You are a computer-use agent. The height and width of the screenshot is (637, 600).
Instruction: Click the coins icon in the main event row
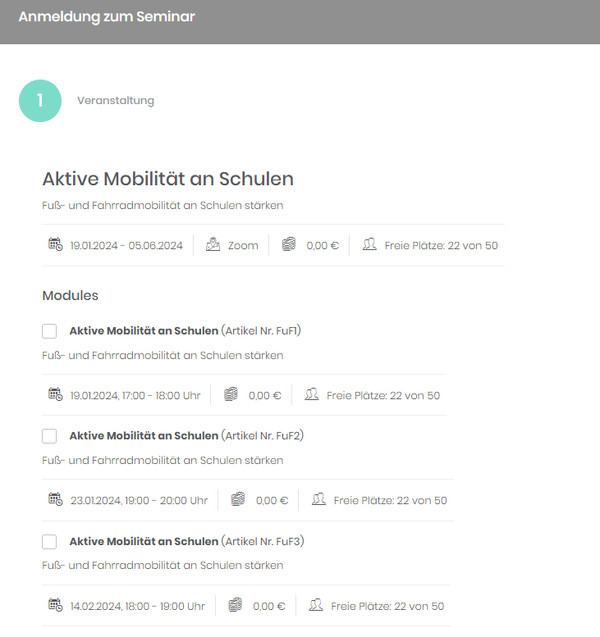289,244
